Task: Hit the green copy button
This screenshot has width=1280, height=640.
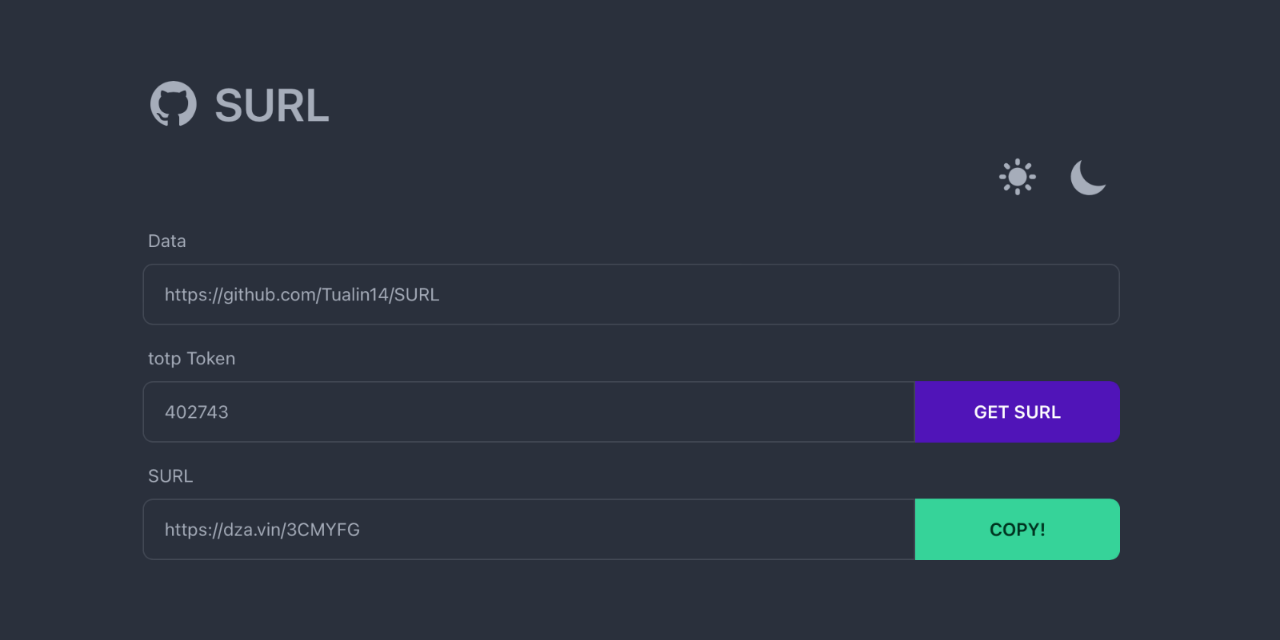Action: click(1017, 529)
